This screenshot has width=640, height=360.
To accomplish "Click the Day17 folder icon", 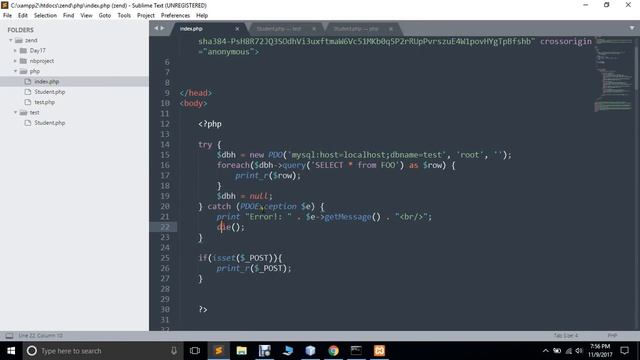I will pos(23,51).
